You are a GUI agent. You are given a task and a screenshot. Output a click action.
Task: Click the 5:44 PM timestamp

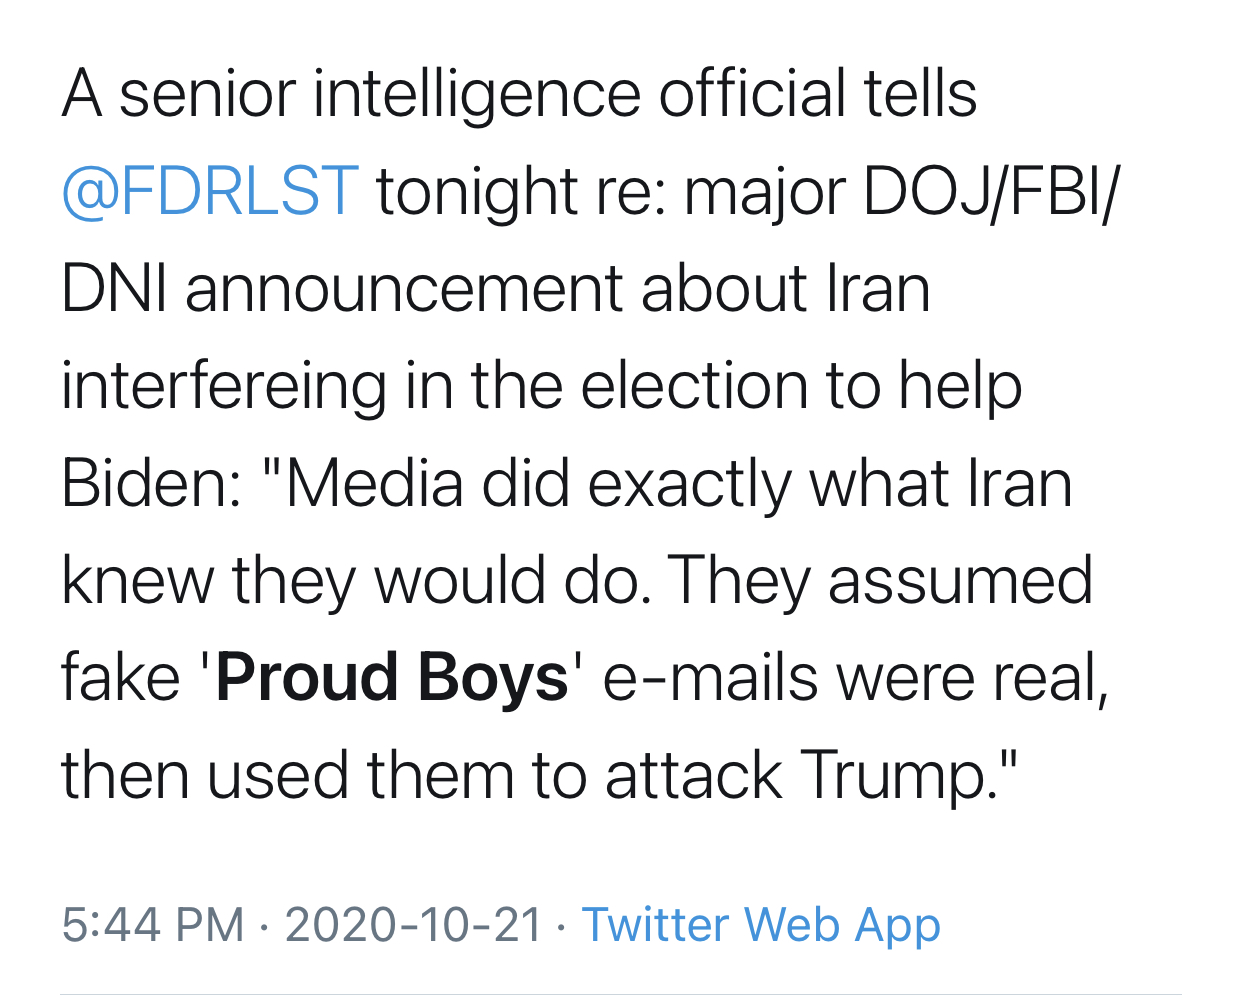(x=153, y=925)
